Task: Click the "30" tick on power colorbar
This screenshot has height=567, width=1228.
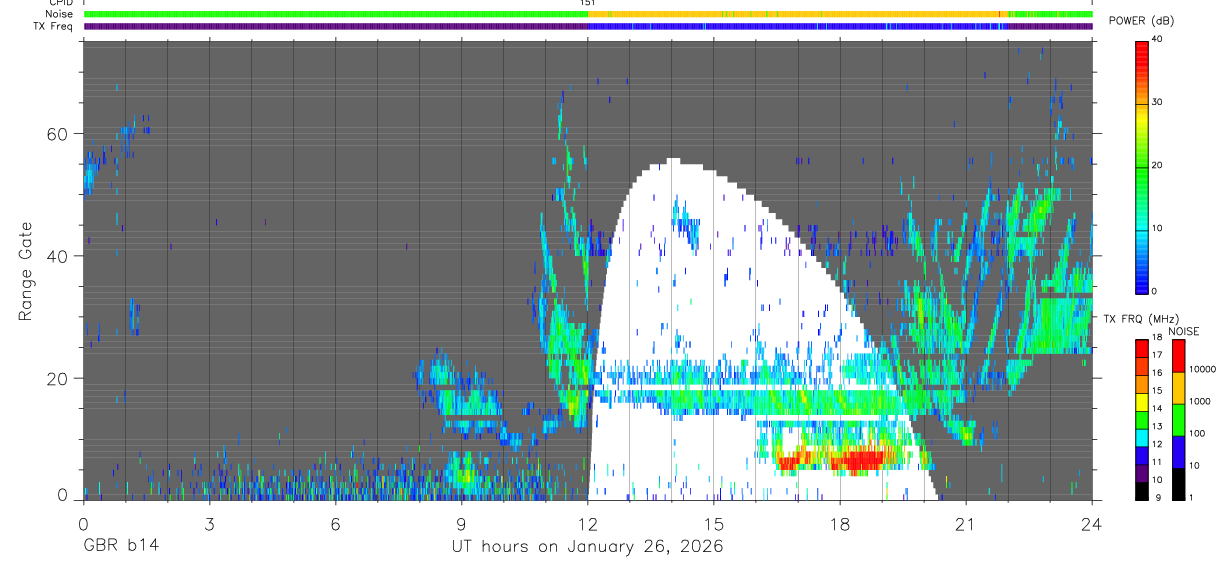Action: (1157, 102)
